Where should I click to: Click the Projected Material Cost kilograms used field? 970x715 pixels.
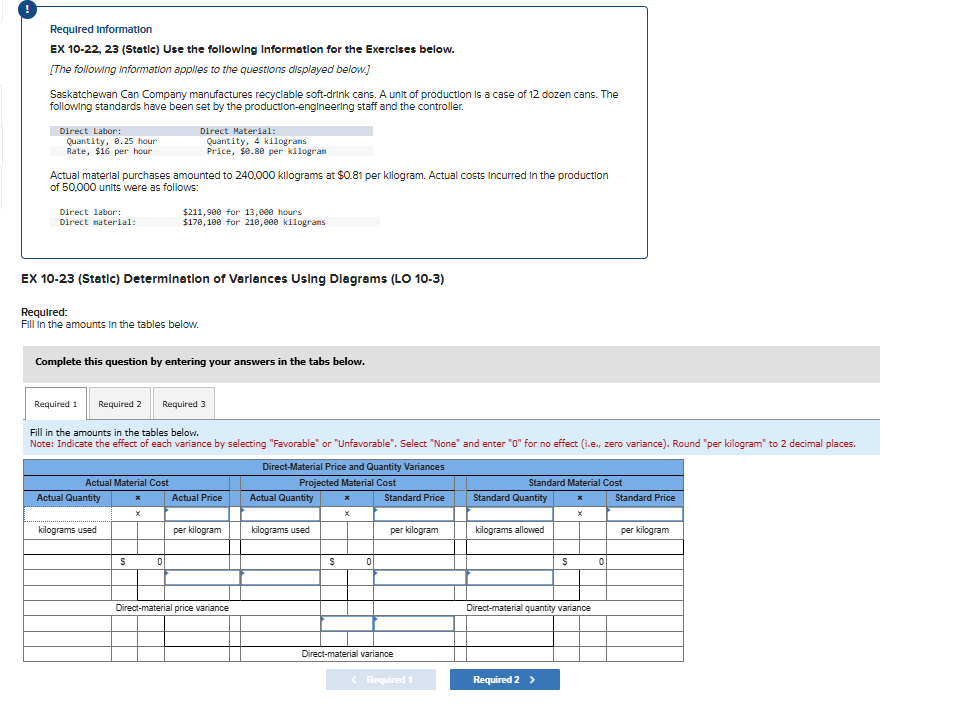tap(279, 512)
